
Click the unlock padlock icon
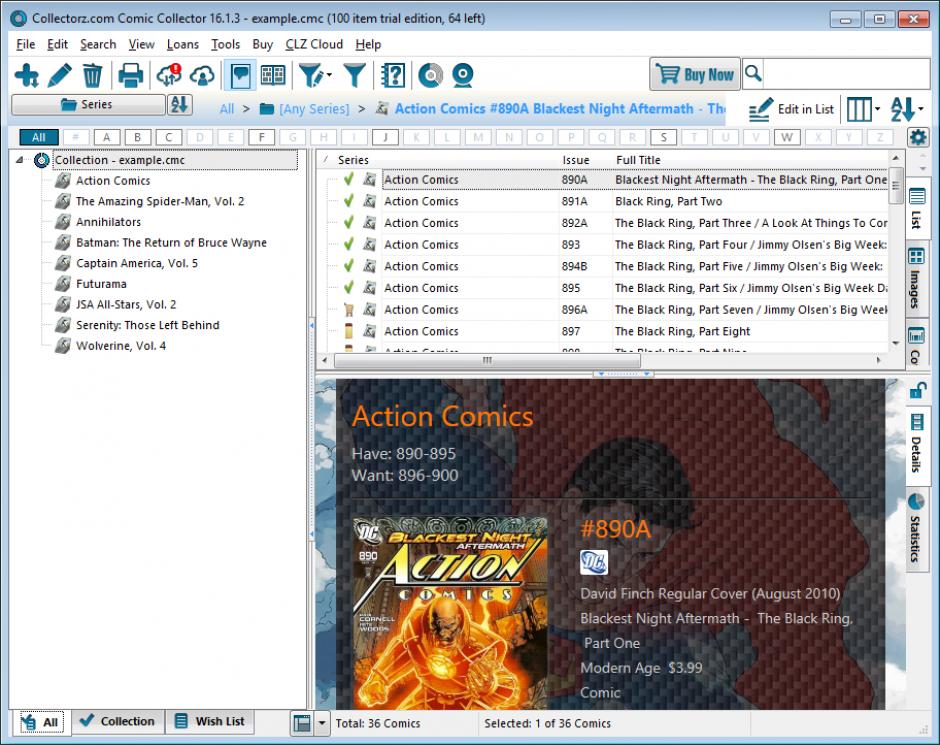[x=918, y=391]
